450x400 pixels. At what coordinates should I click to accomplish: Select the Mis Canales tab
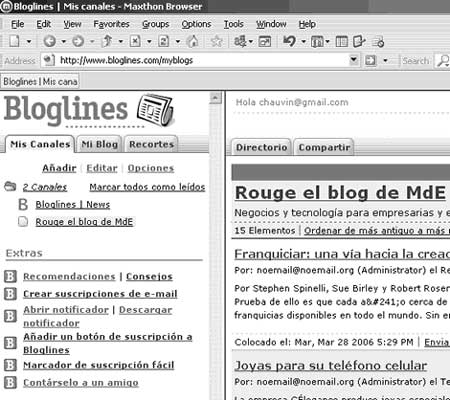click(40, 144)
